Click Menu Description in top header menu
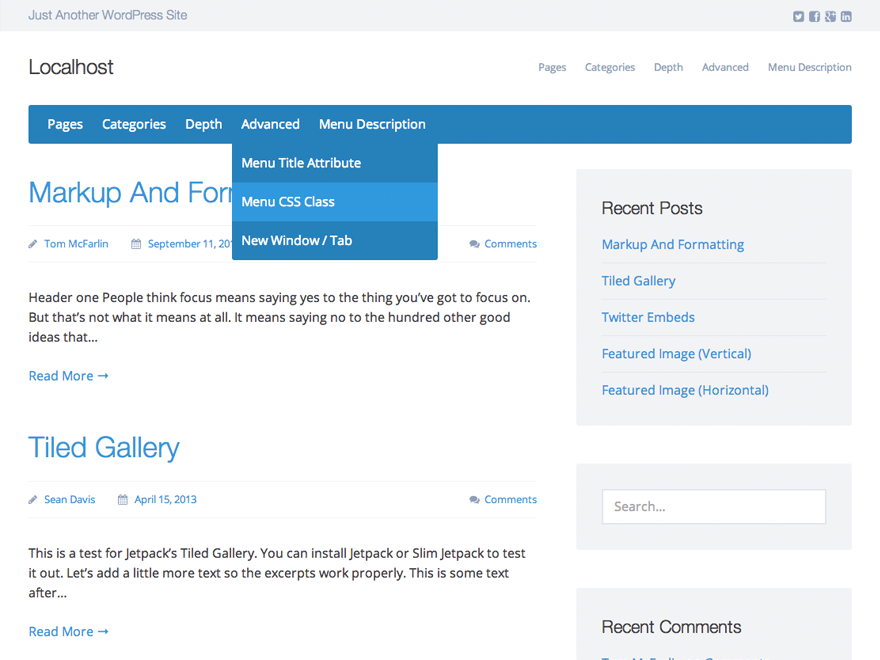The width and height of the screenshot is (880, 660). [x=809, y=67]
